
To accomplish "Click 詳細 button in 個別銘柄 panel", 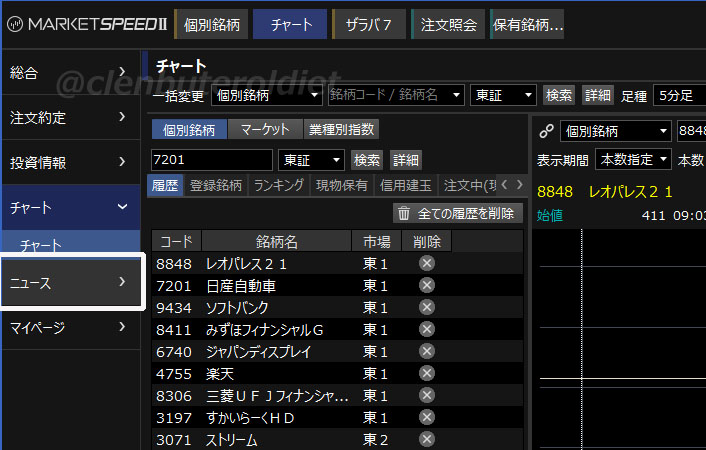I will 406,160.
